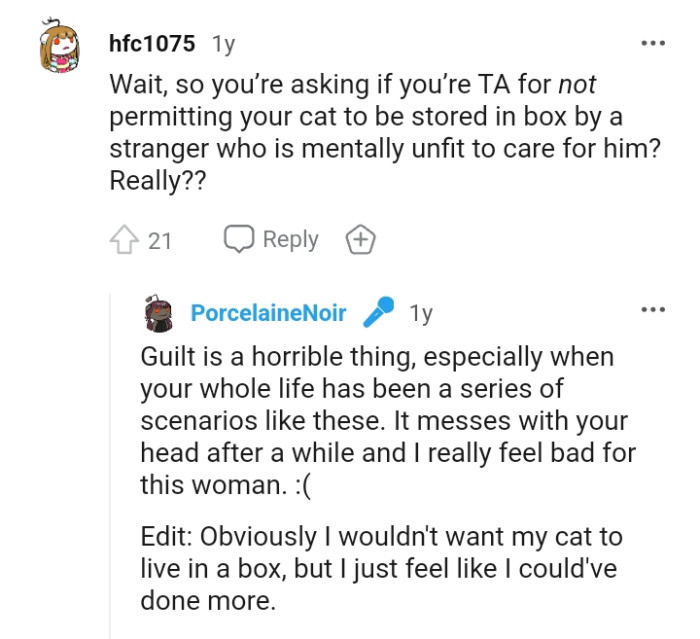Click the 1y timestamp beside PorcelaineNoir
700x639 pixels.
421,313
